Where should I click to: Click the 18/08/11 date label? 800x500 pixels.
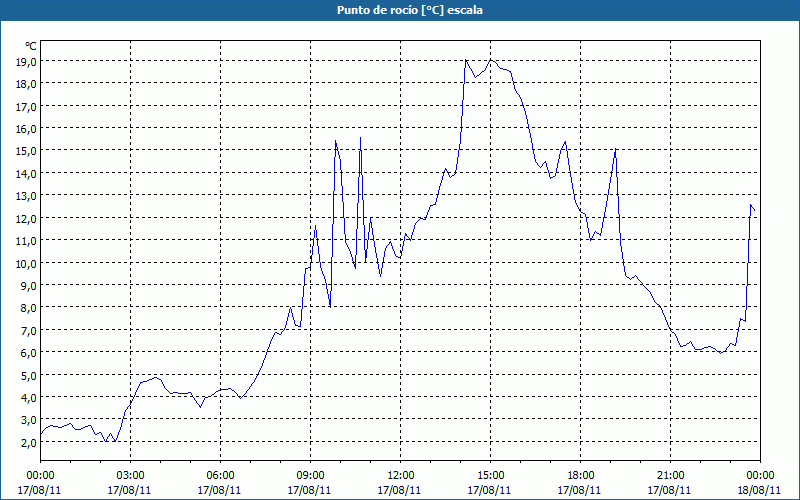(760, 490)
